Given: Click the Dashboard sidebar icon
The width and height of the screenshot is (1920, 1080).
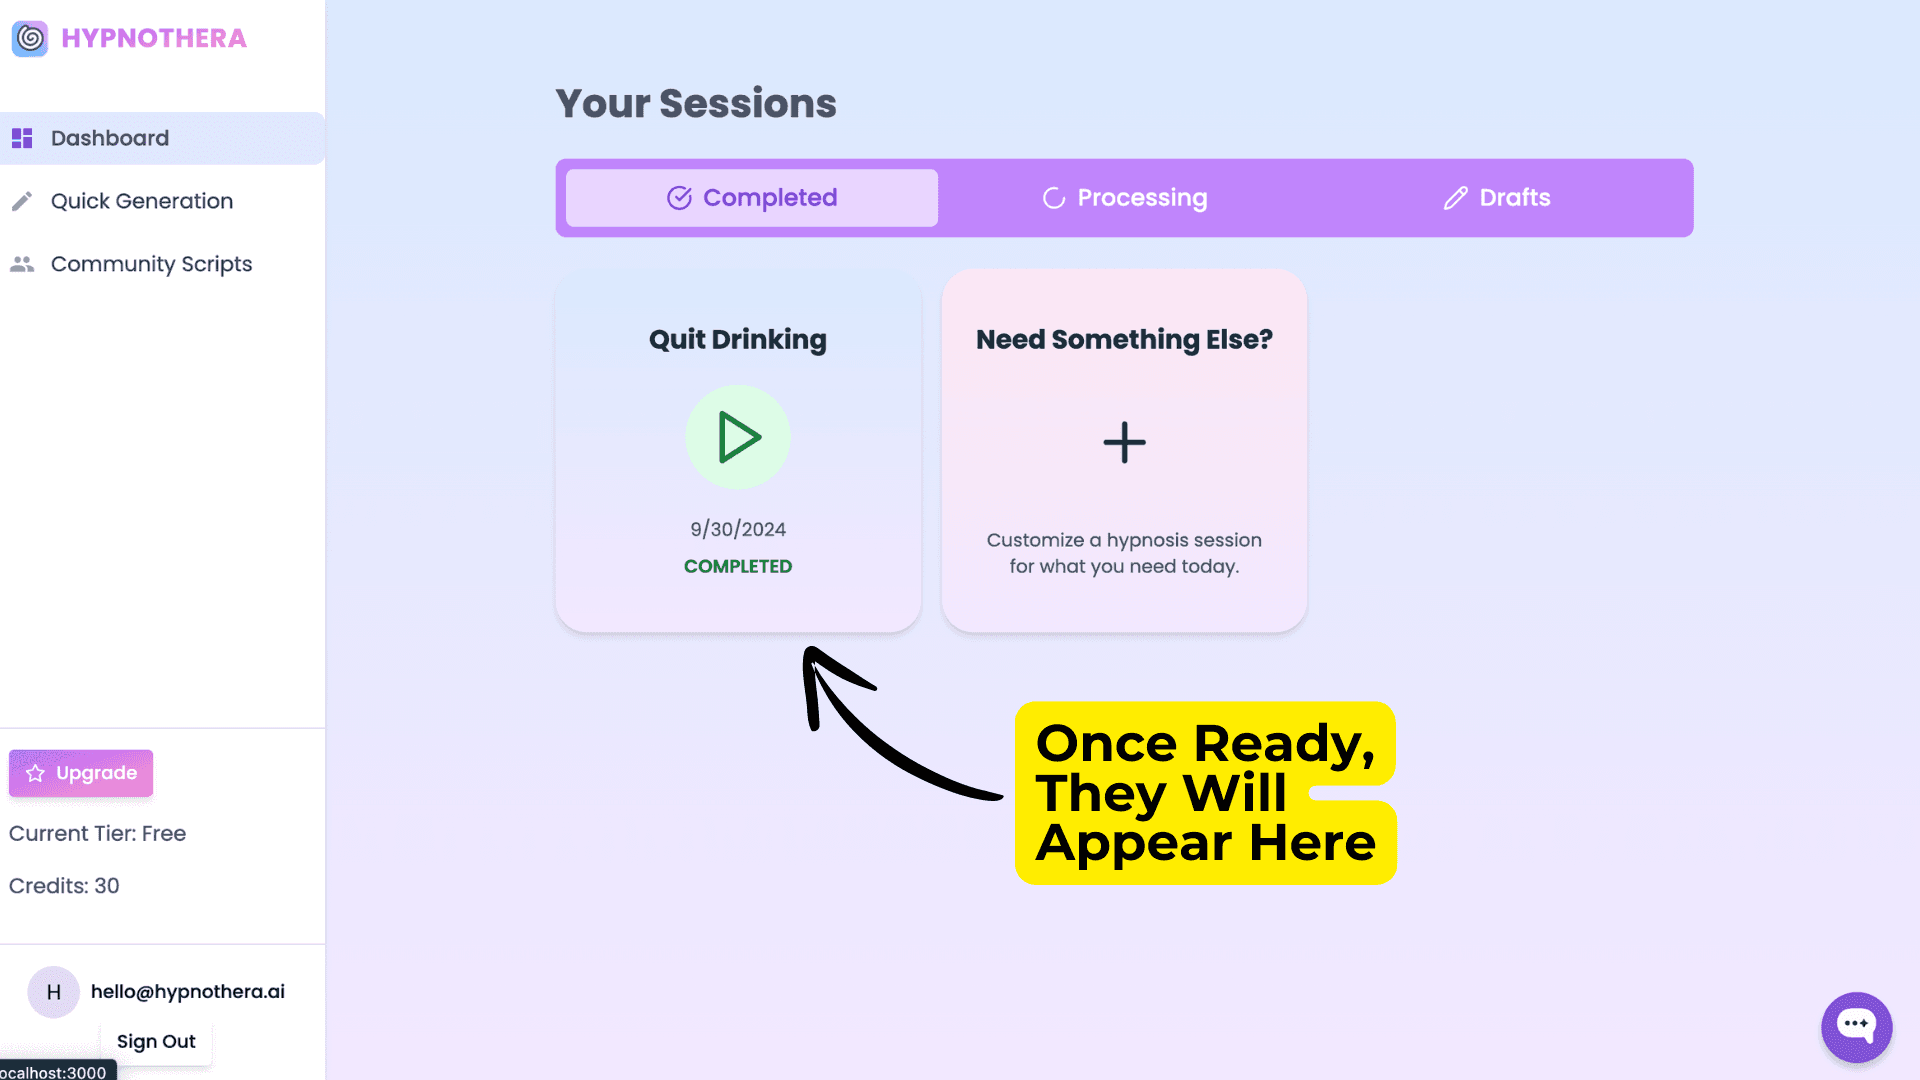Looking at the screenshot, I should (21, 138).
